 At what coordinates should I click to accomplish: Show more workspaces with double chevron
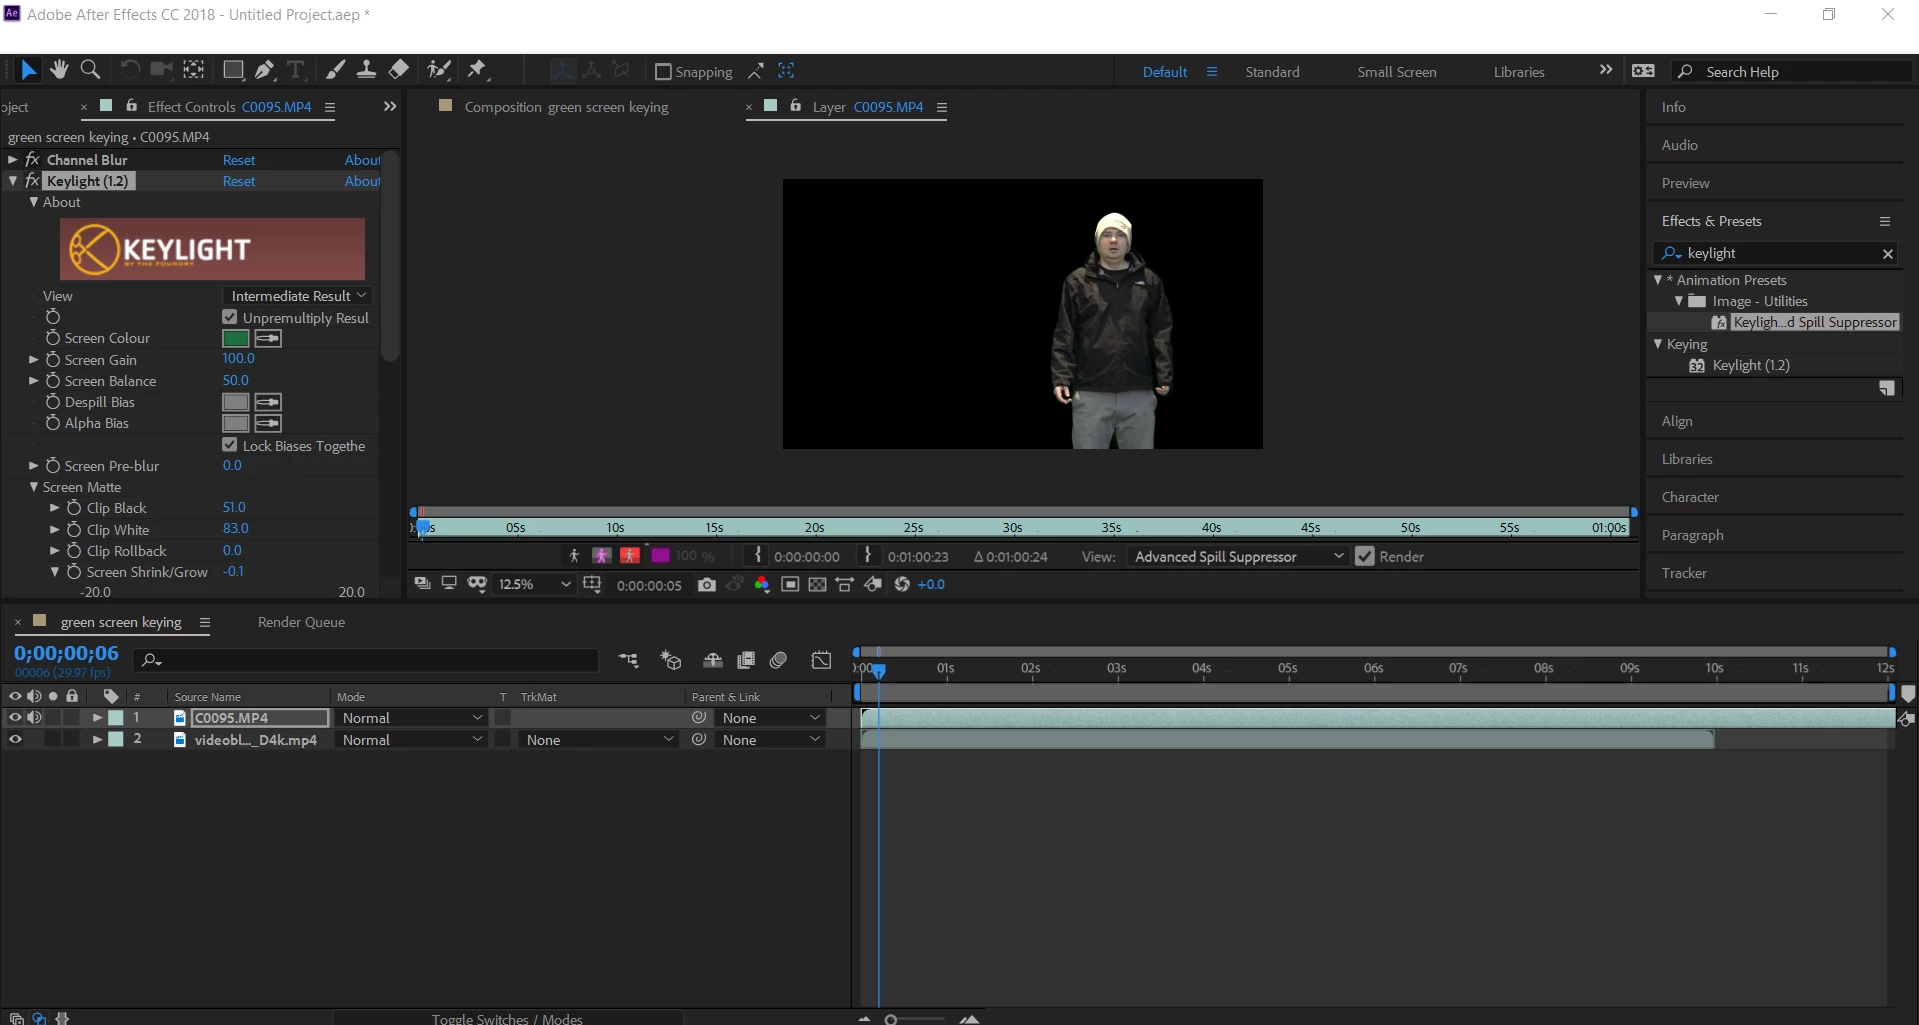click(x=1606, y=70)
